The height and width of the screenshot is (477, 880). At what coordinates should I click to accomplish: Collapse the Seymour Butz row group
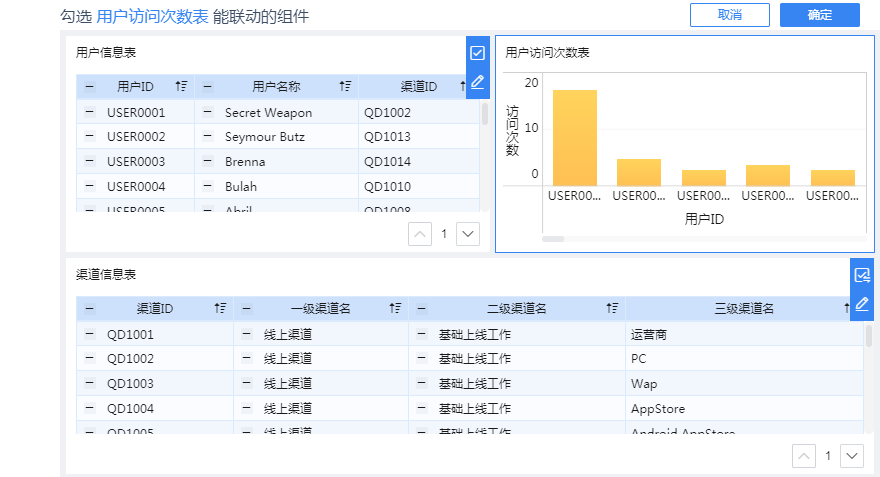[207, 136]
